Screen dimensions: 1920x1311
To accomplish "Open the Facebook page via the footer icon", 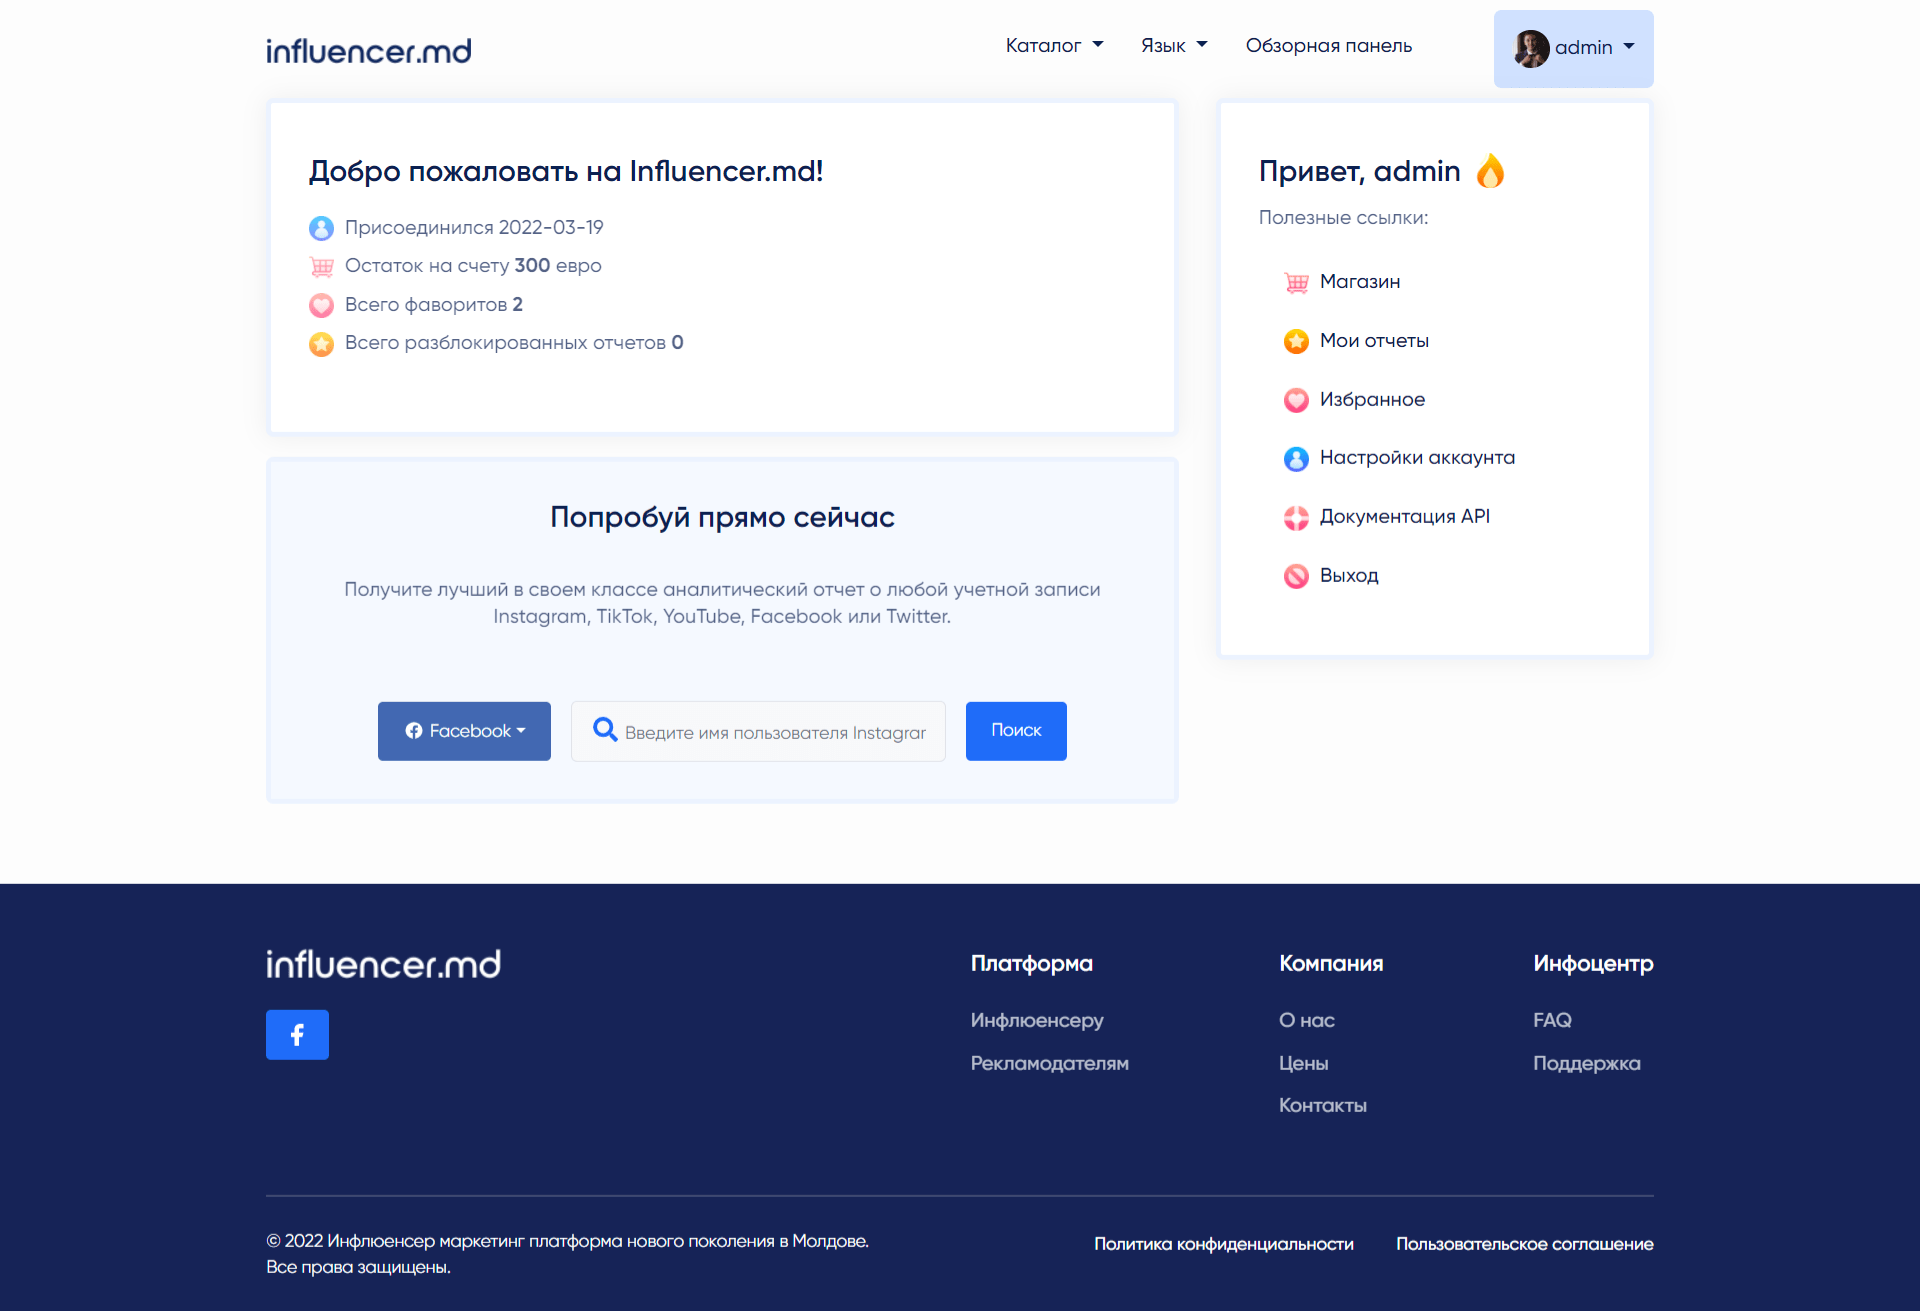I will (x=297, y=1035).
